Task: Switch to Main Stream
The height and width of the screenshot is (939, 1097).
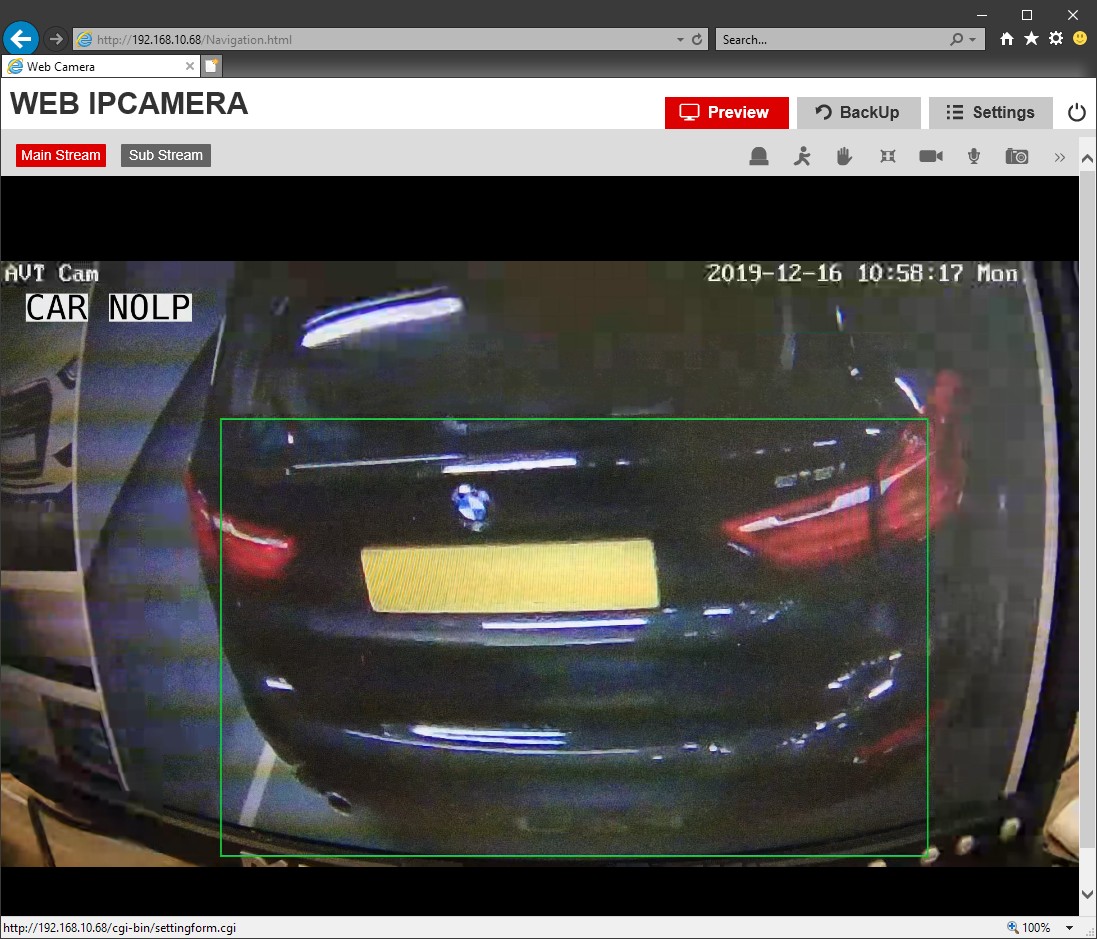Action: (x=61, y=155)
